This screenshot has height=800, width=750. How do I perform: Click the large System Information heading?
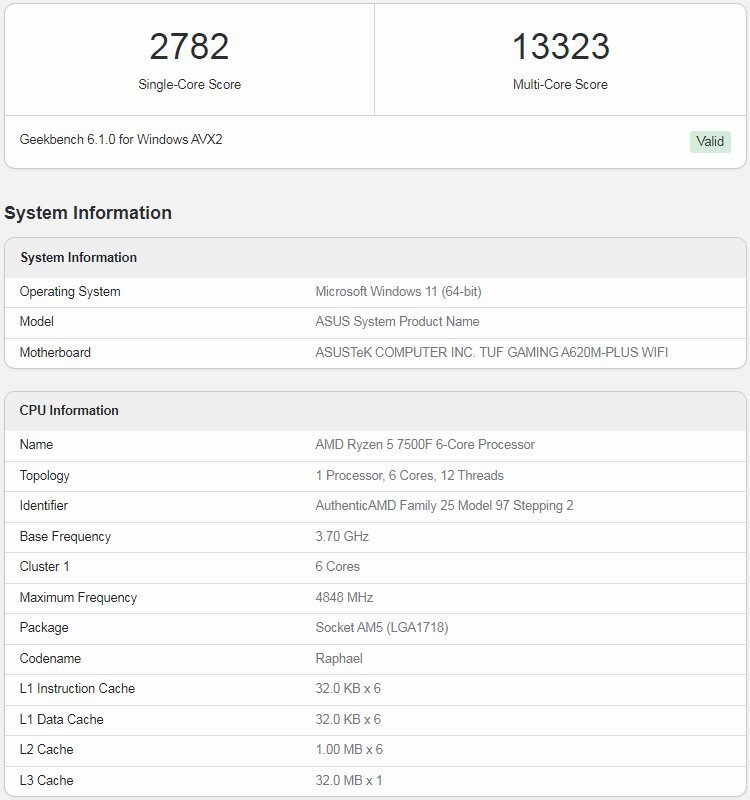coord(88,213)
